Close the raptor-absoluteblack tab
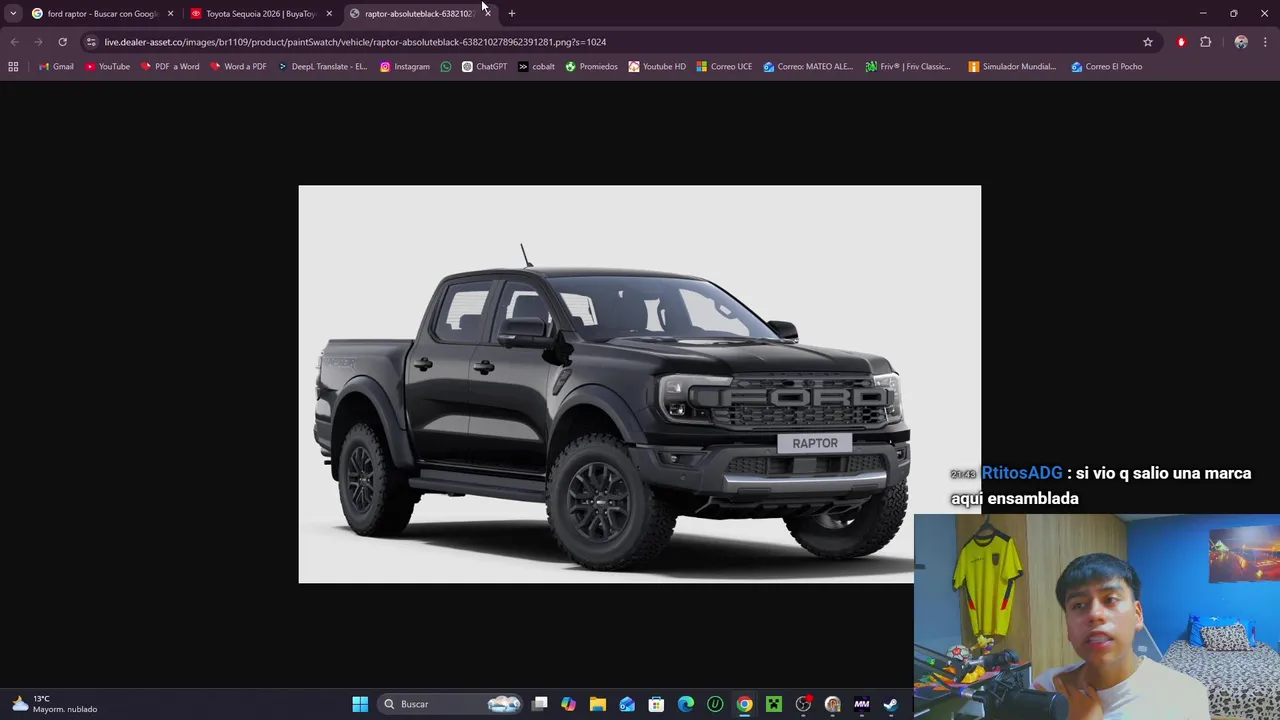The width and height of the screenshot is (1280, 720). pyautogui.click(x=487, y=14)
